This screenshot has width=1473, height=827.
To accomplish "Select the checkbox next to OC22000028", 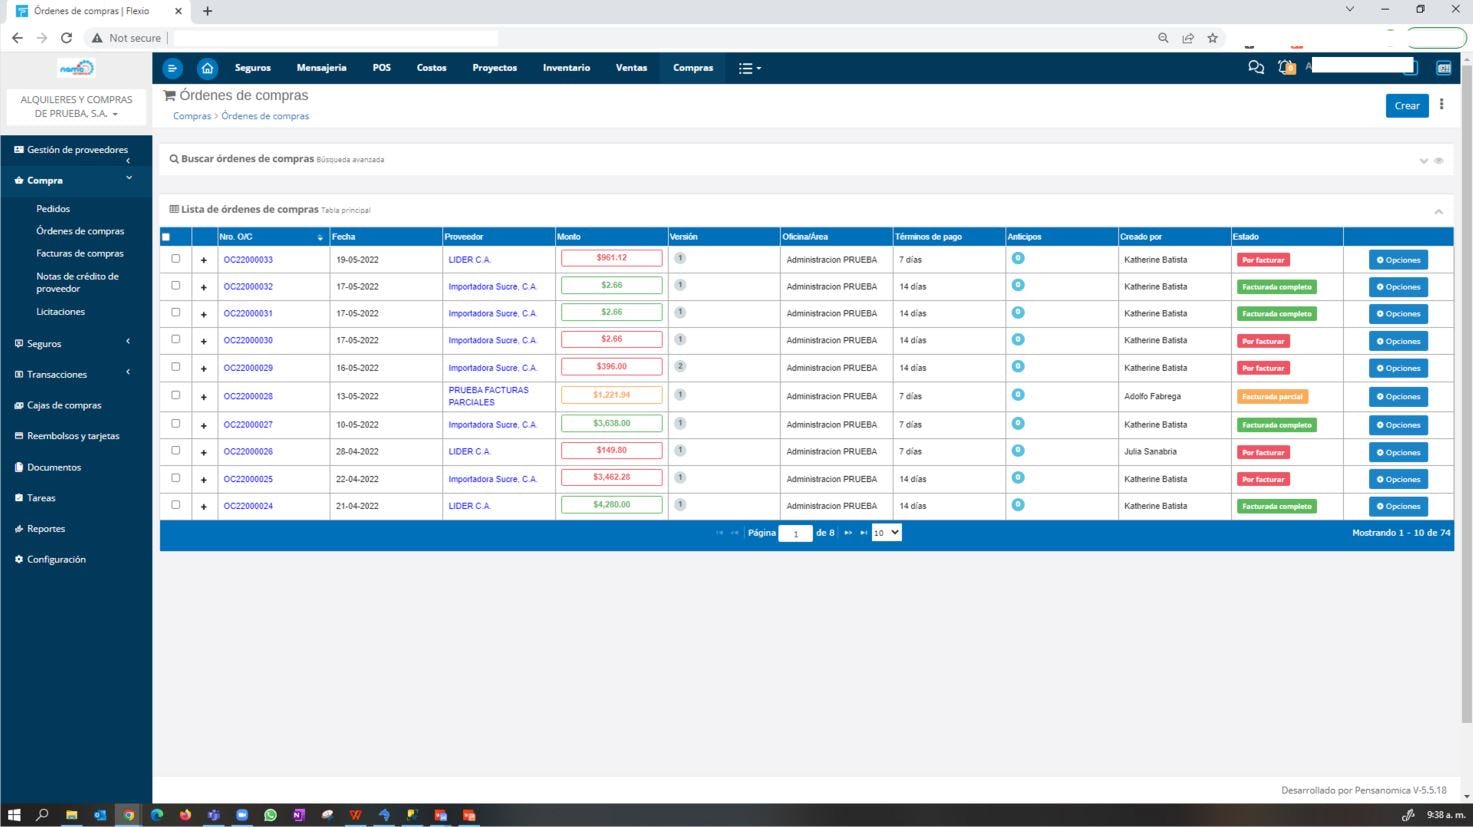I will click(175, 395).
